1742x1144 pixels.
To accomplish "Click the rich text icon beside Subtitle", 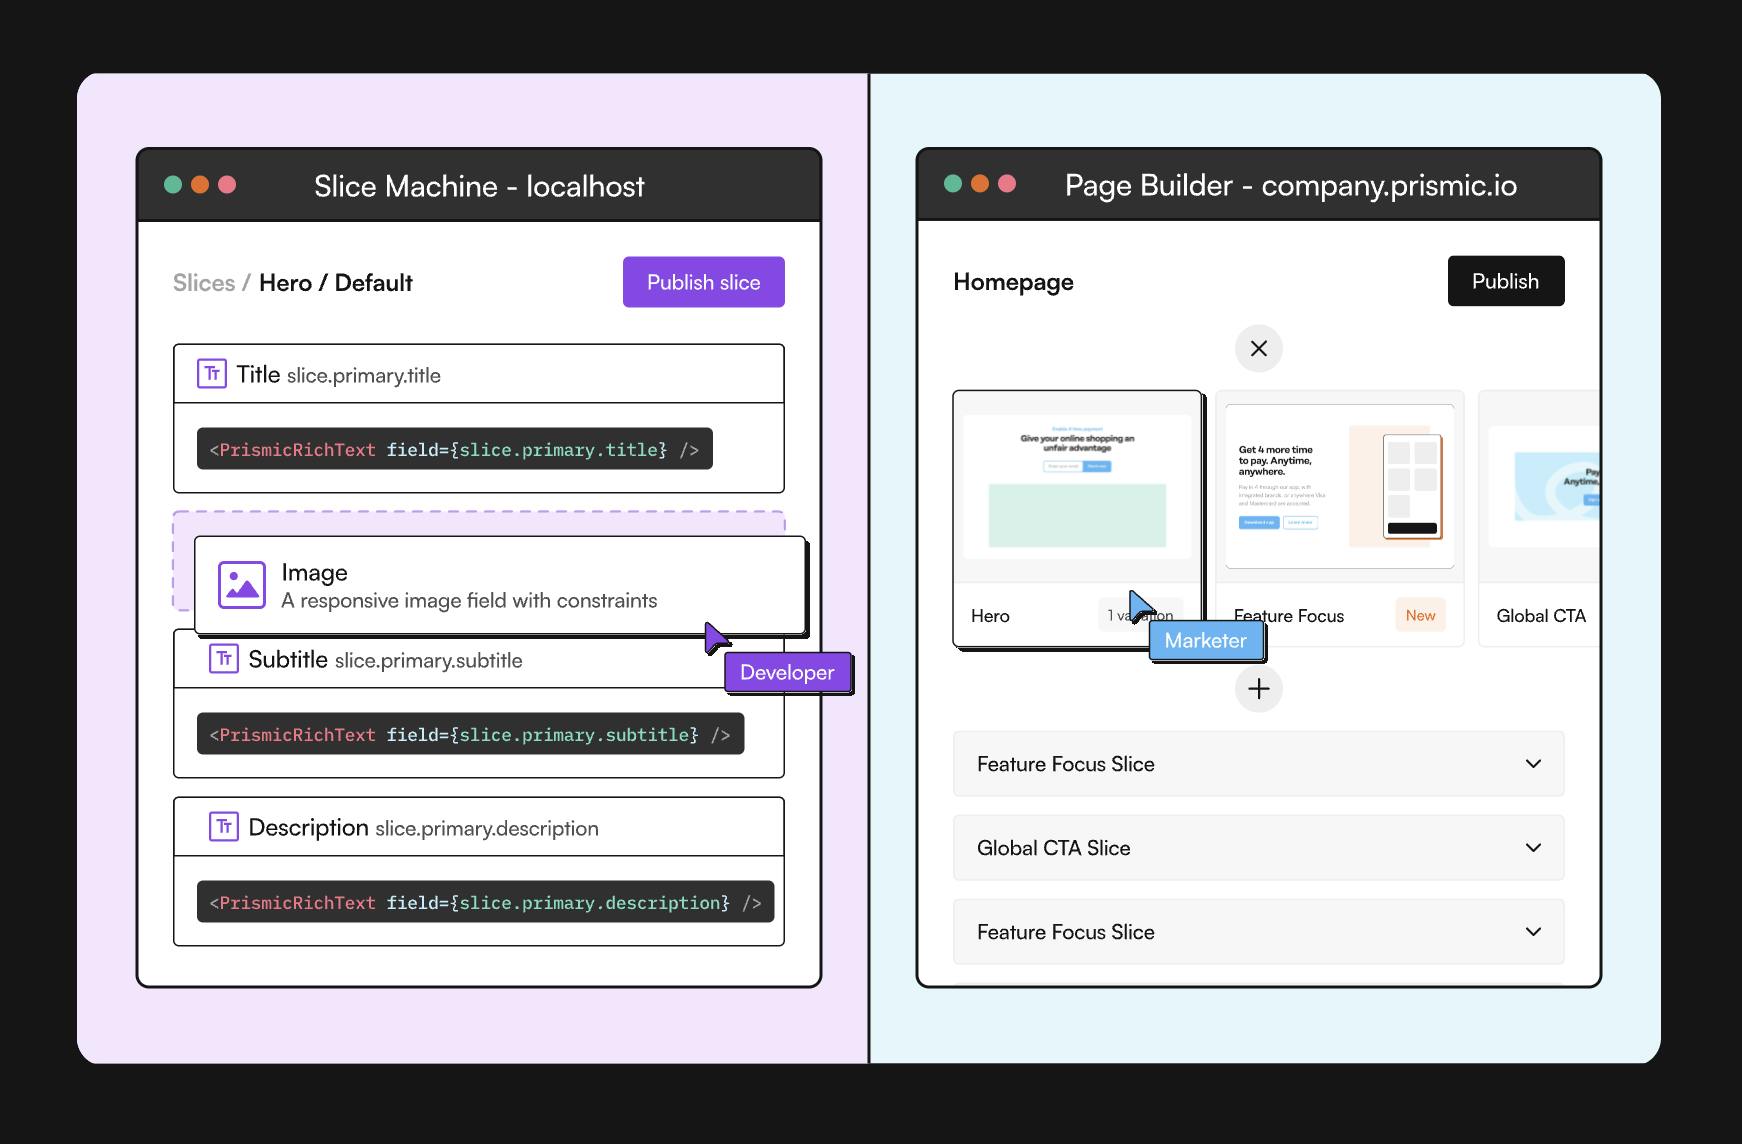I will point(224,659).
